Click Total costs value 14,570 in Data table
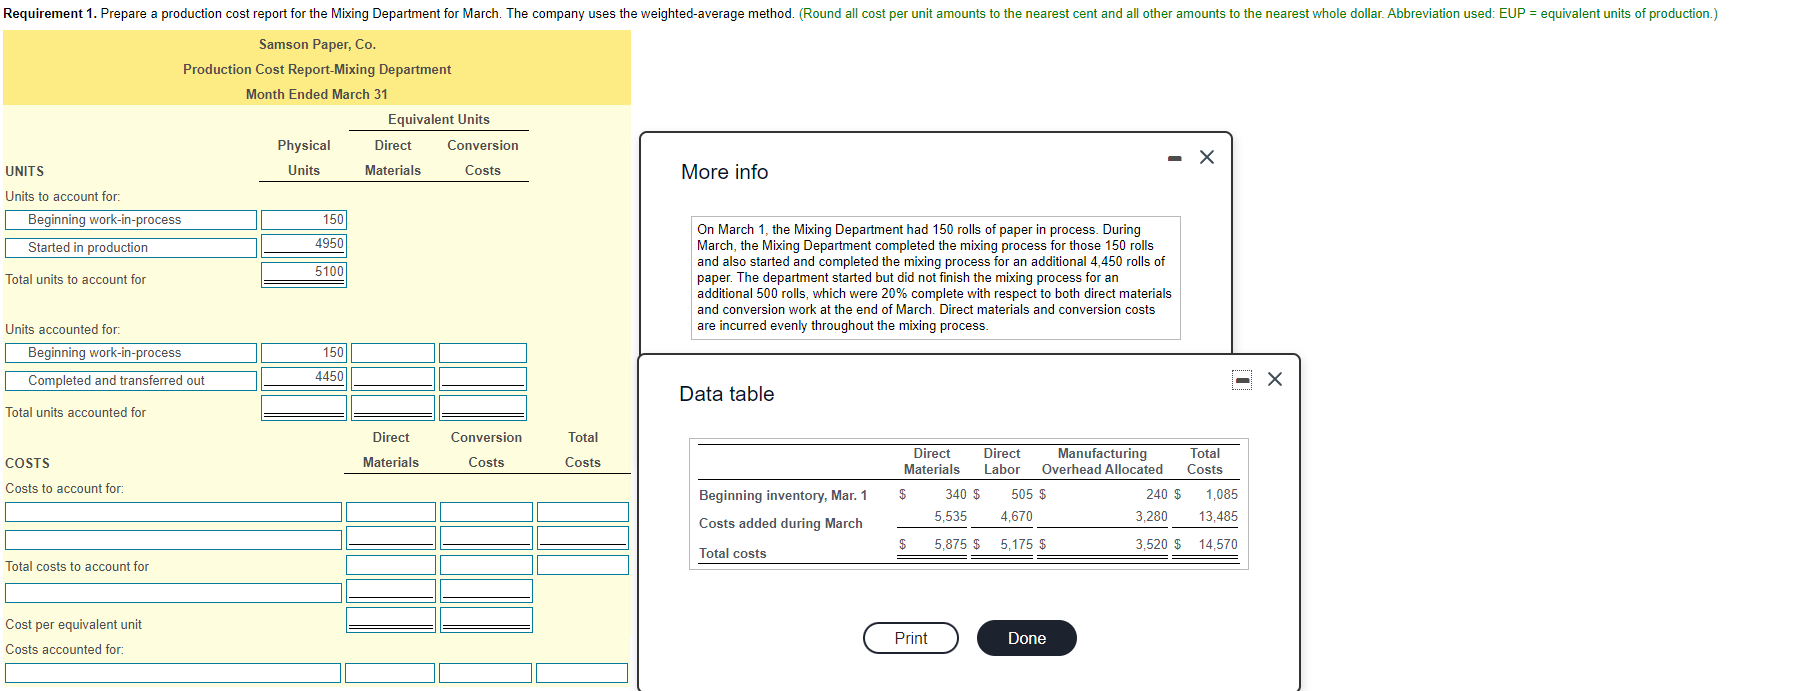This screenshot has width=1810, height=691. point(1218,545)
